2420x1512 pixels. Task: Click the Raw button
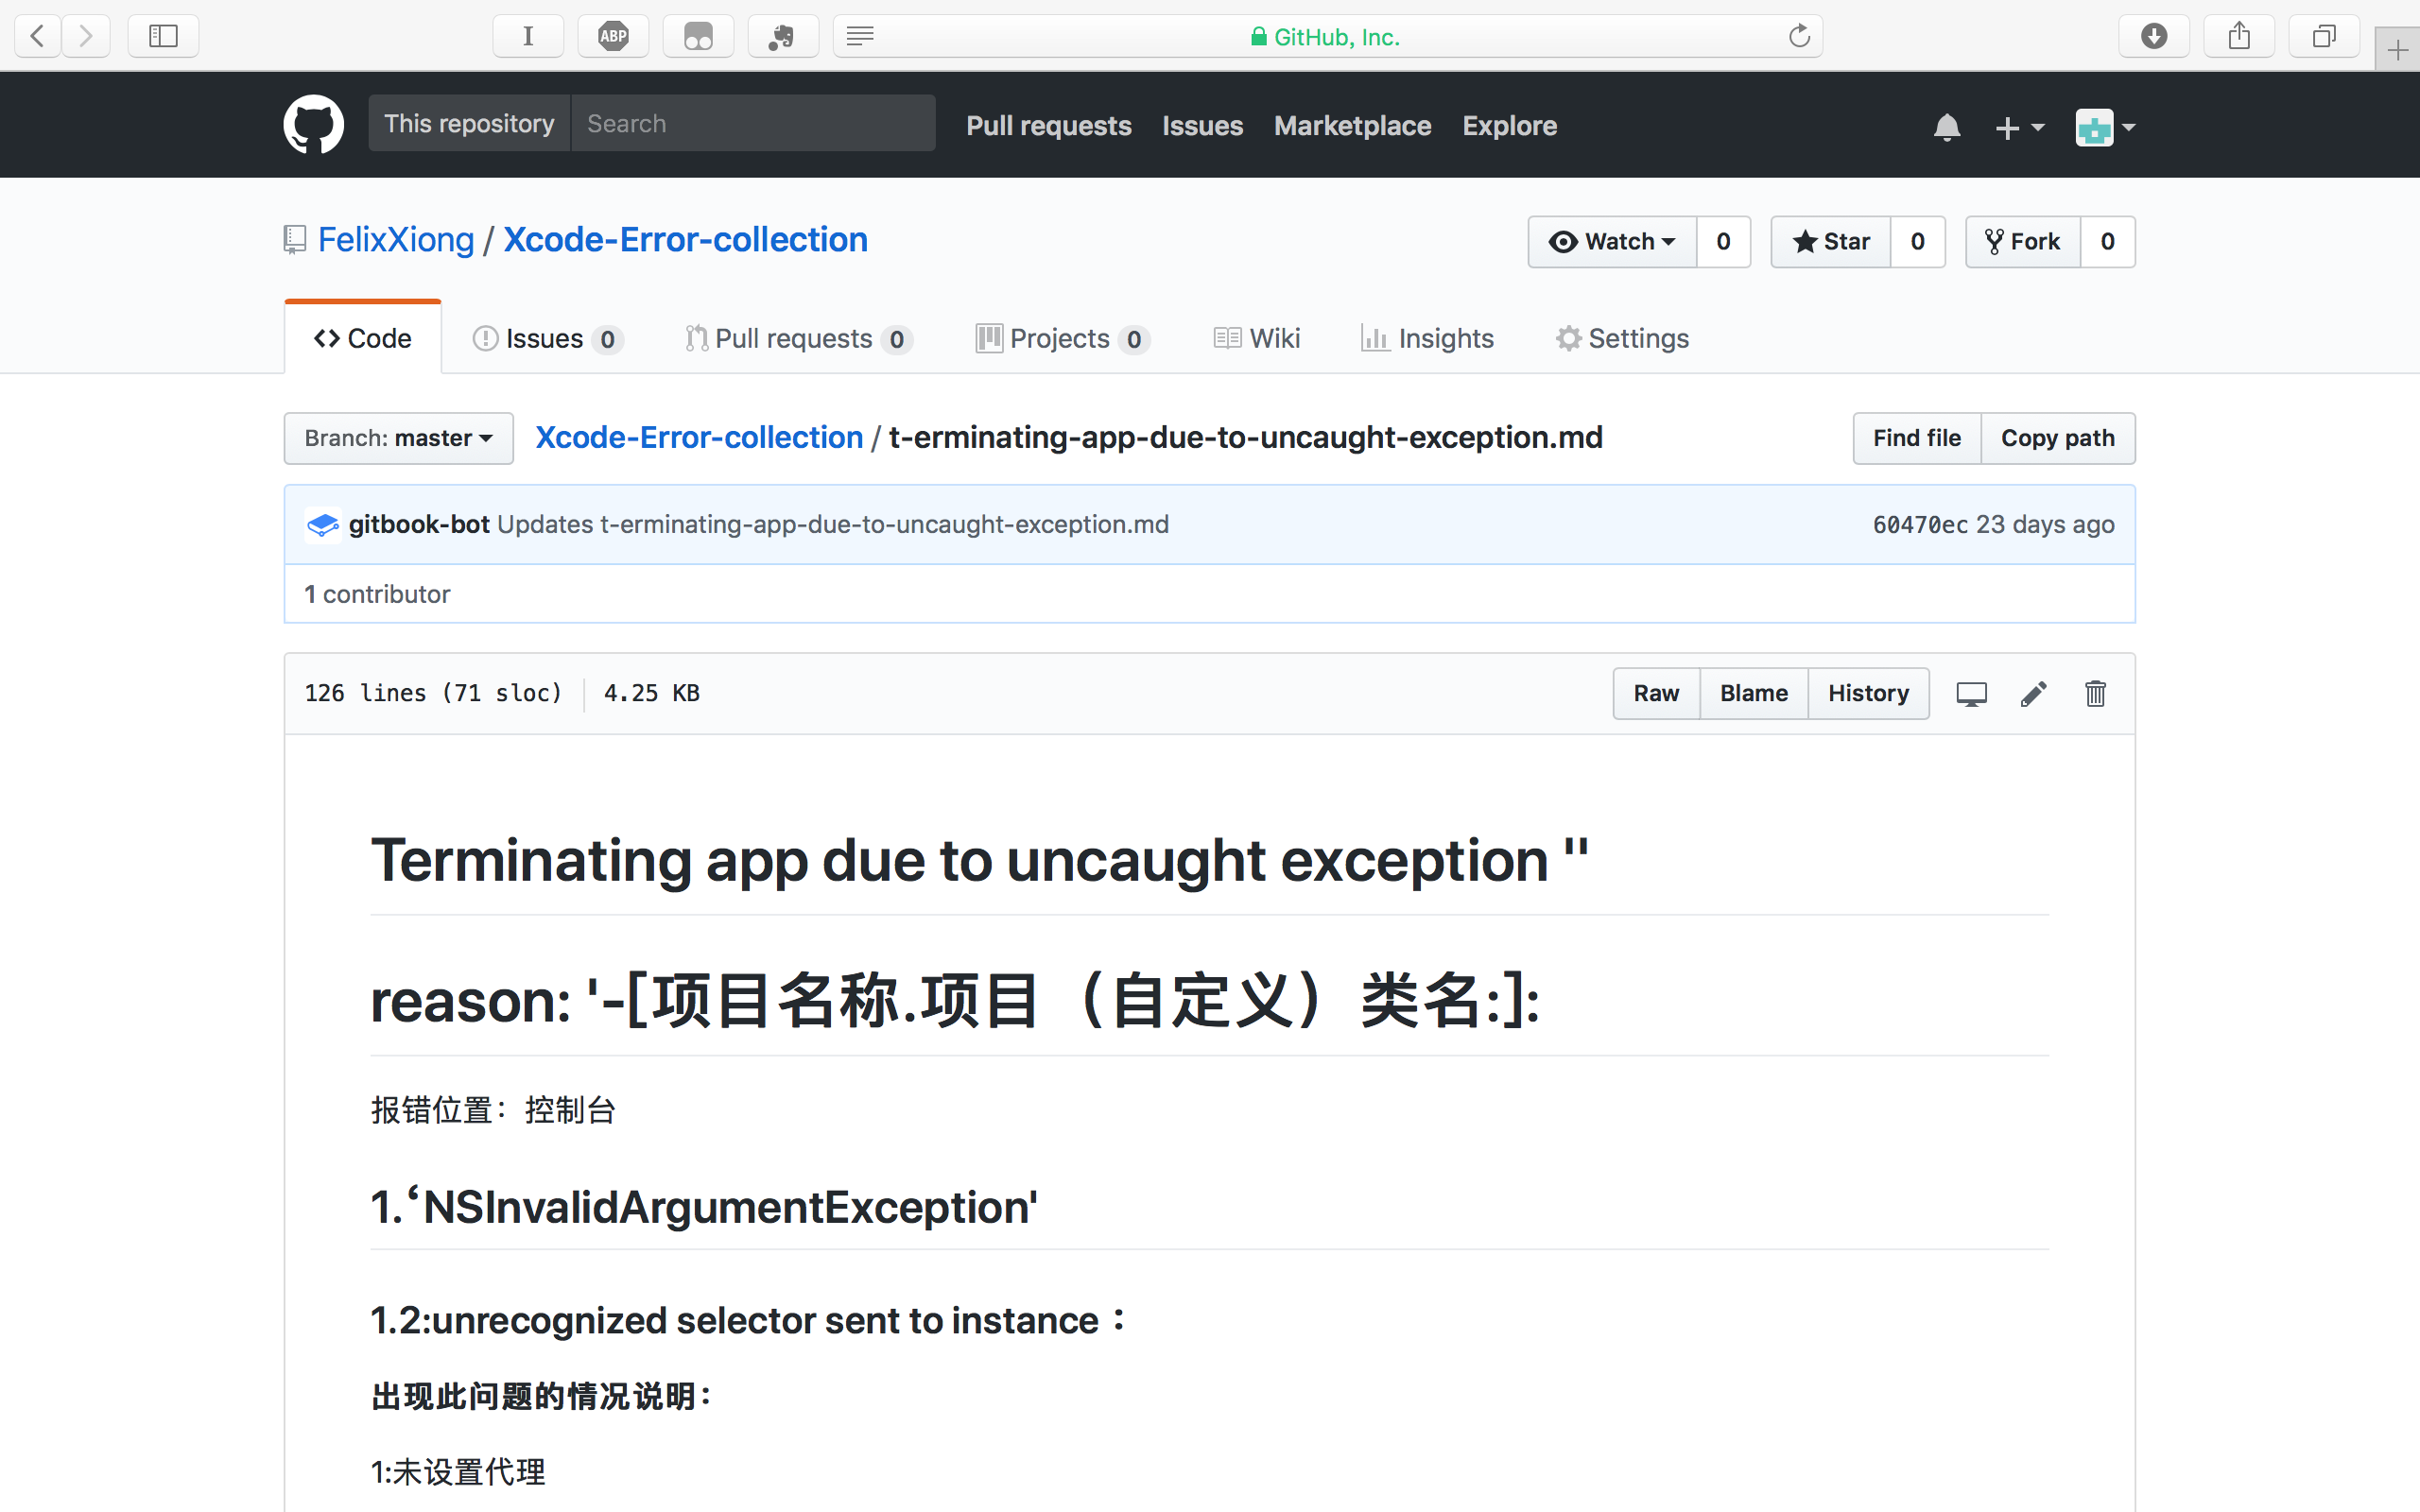point(1656,693)
